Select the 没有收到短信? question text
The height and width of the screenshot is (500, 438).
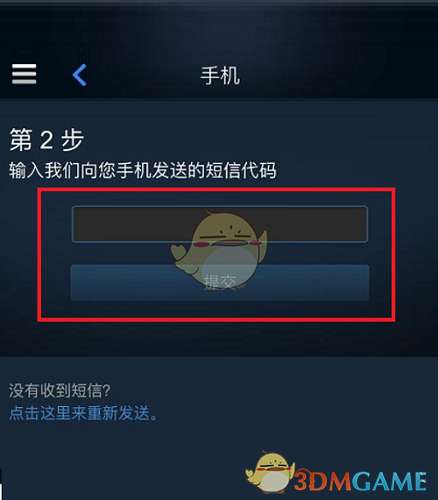60,391
